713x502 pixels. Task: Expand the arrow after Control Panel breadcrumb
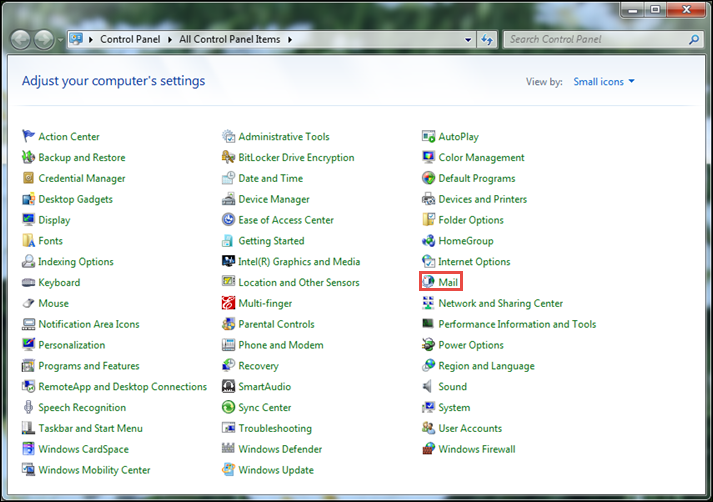pos(170,40)
